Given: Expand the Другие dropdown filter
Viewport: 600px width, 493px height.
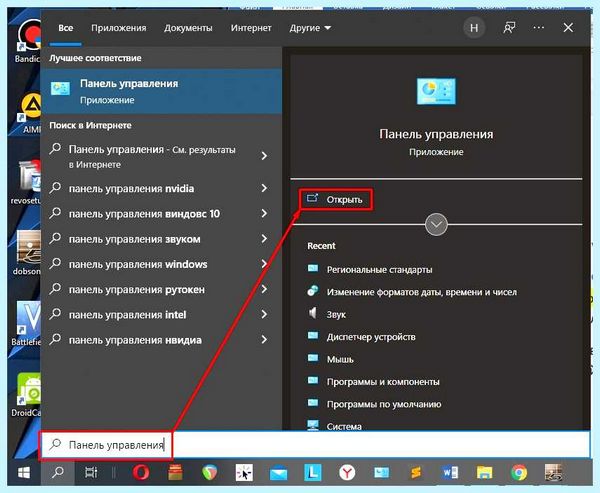Looking at the screenshot, I should pos(310,28).
